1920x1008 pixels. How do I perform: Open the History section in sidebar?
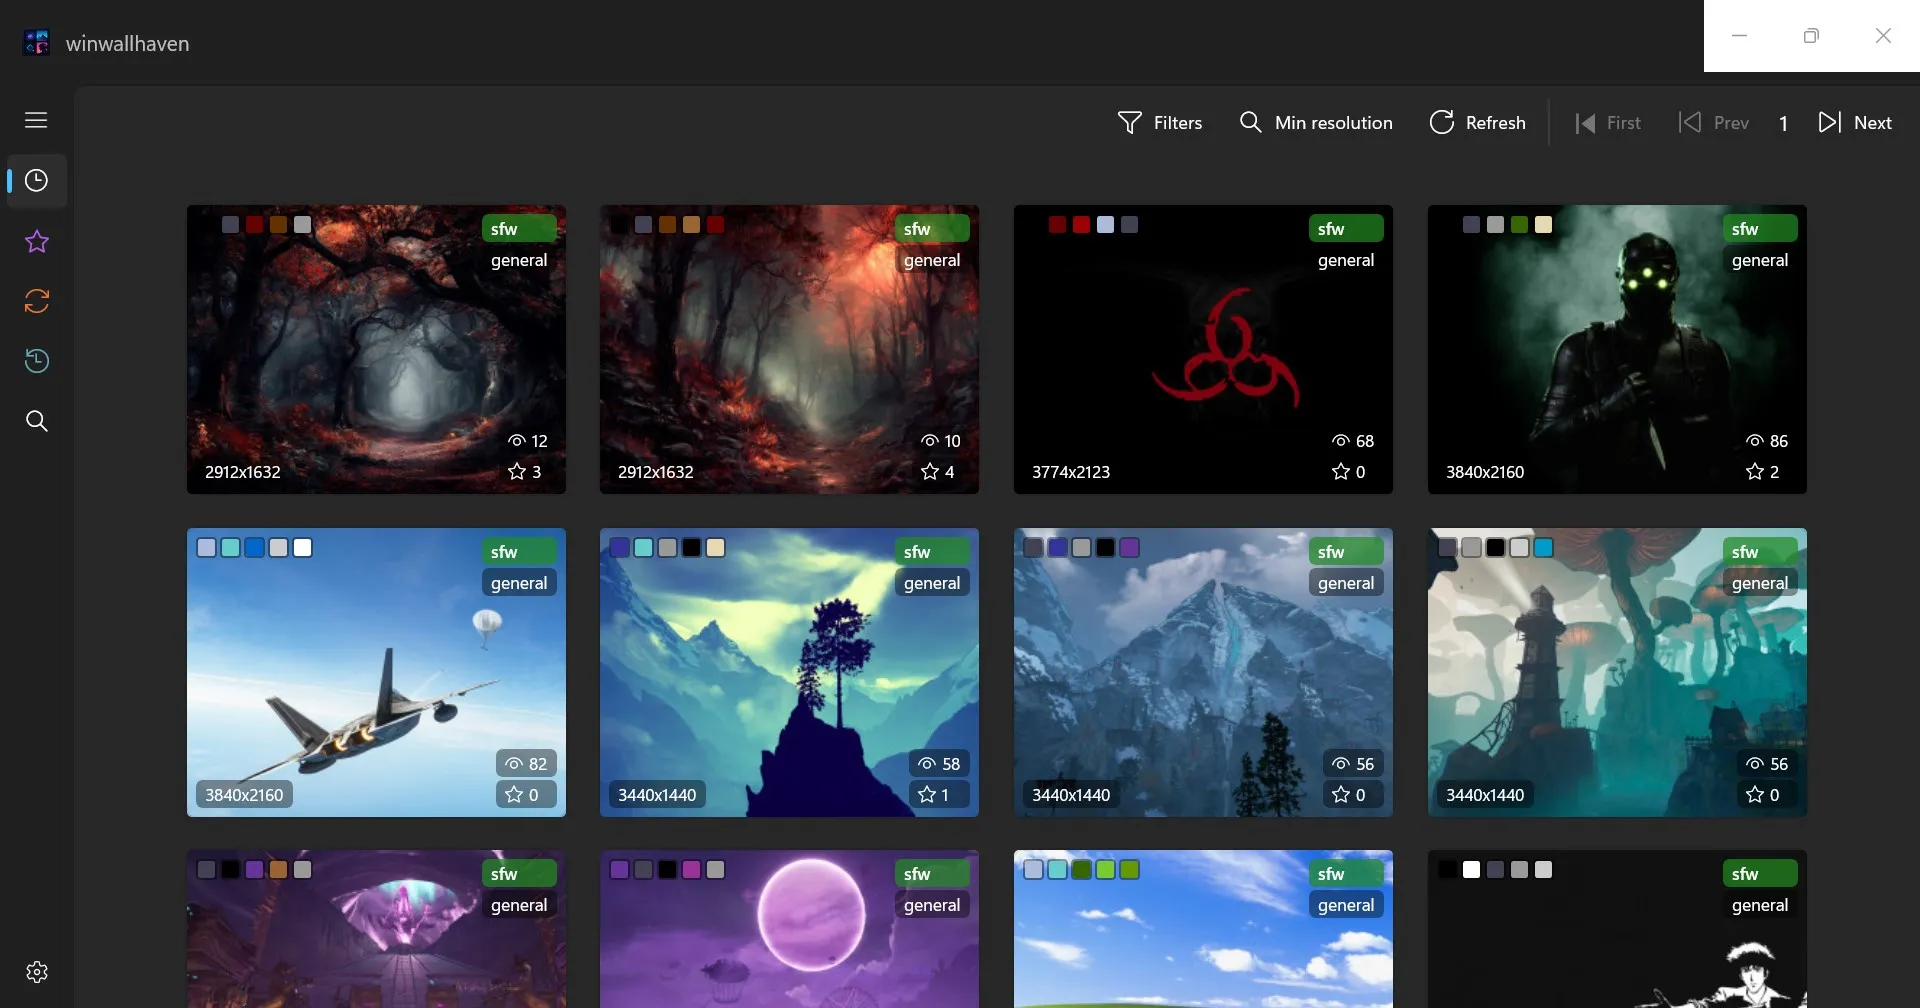(36, 360)
